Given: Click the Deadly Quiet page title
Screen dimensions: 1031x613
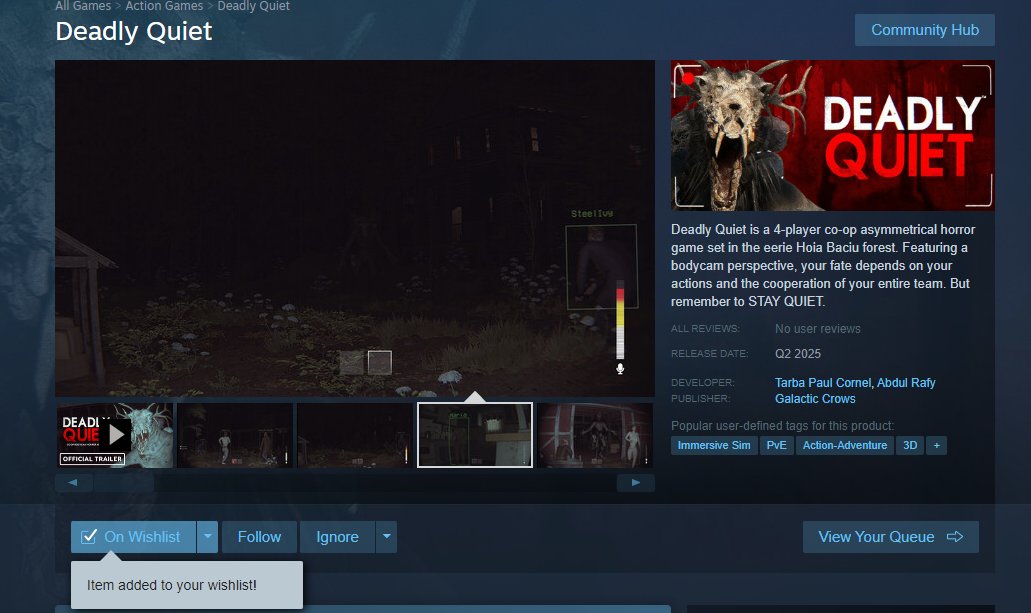Looking at the screenshot, I should pyautogui.click(x=133, y=32).
